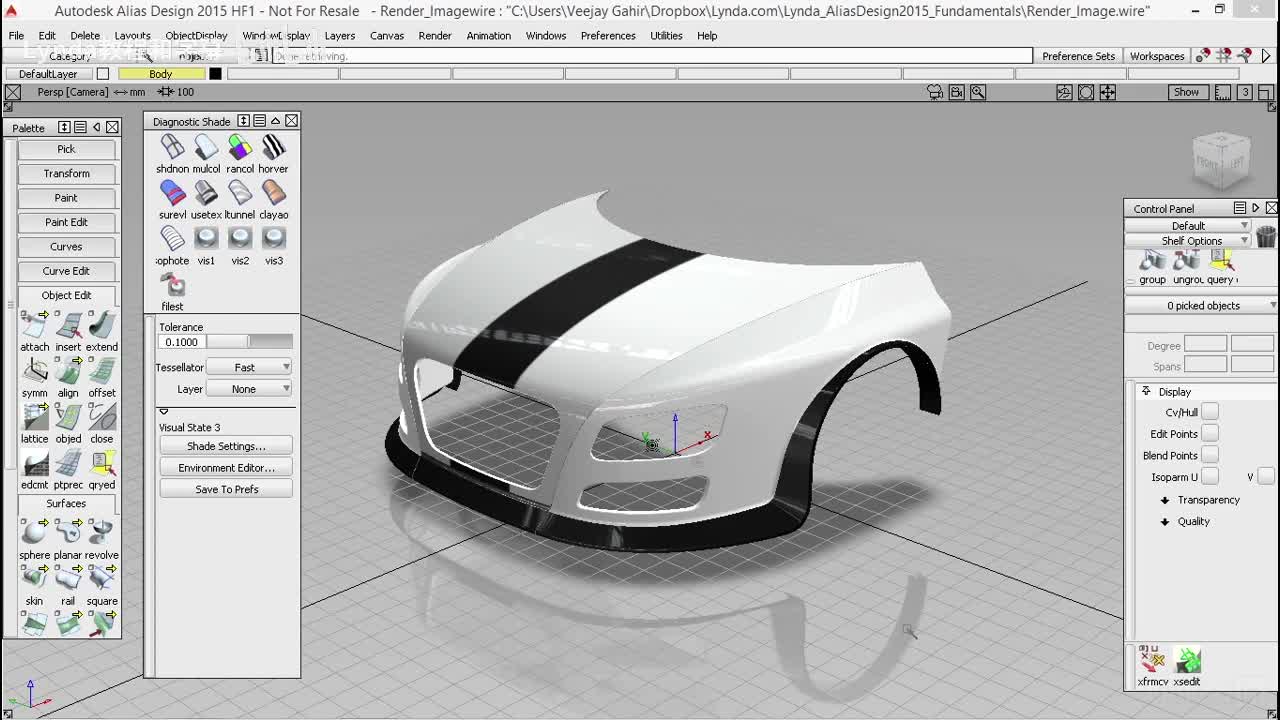Screen dimensions: 1280x720
Task: Expand the Quality section
Action: tap(1165, 521)
